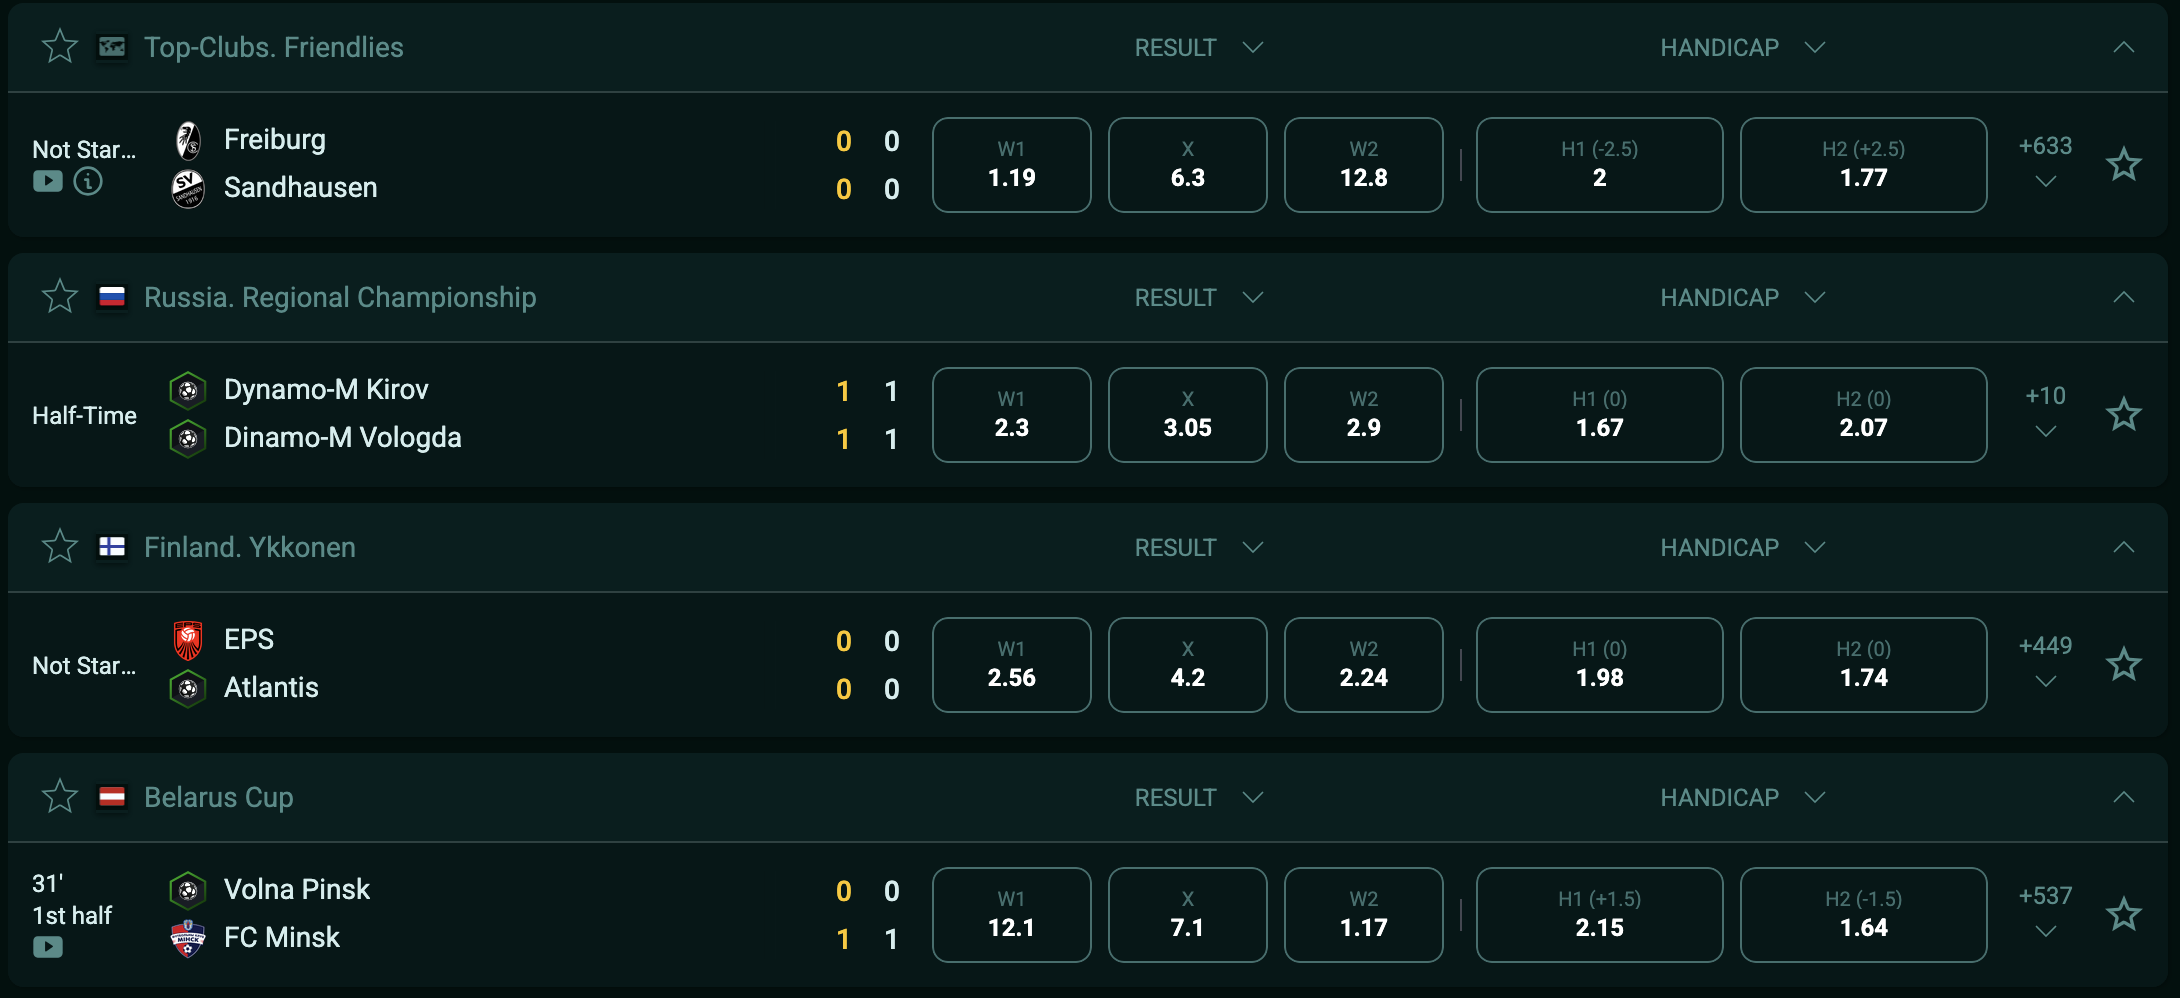Click the EPS team crest
The width and height of the screenshot is (2180, 998).
(x=188, y=640)
